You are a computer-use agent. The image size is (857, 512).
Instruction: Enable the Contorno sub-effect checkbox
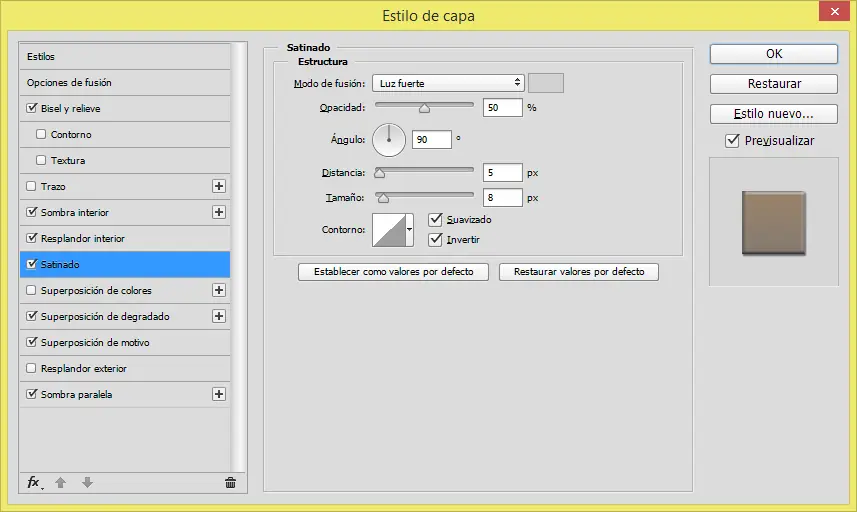tap(41, 134)
